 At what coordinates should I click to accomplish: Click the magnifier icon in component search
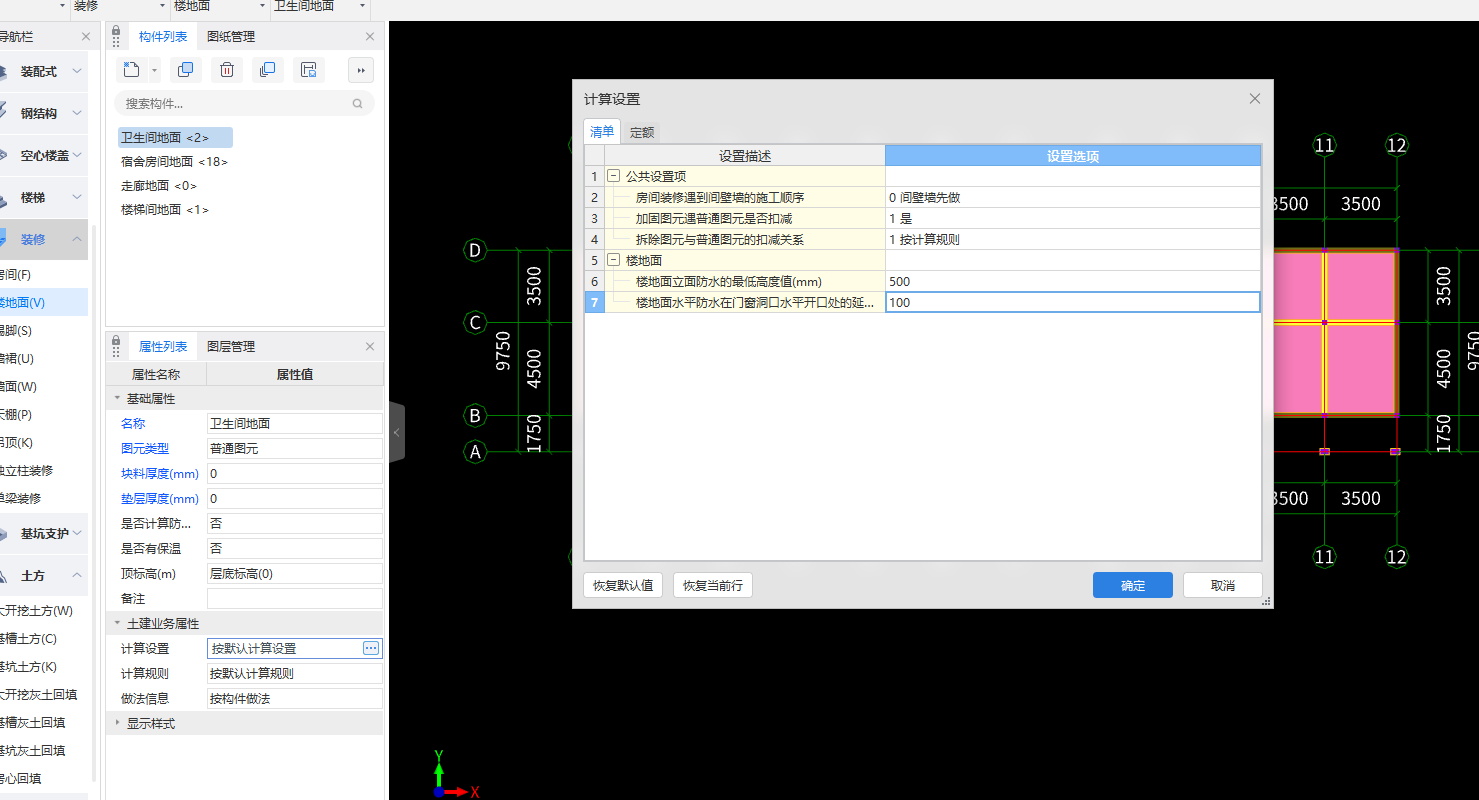click(358, 103)
